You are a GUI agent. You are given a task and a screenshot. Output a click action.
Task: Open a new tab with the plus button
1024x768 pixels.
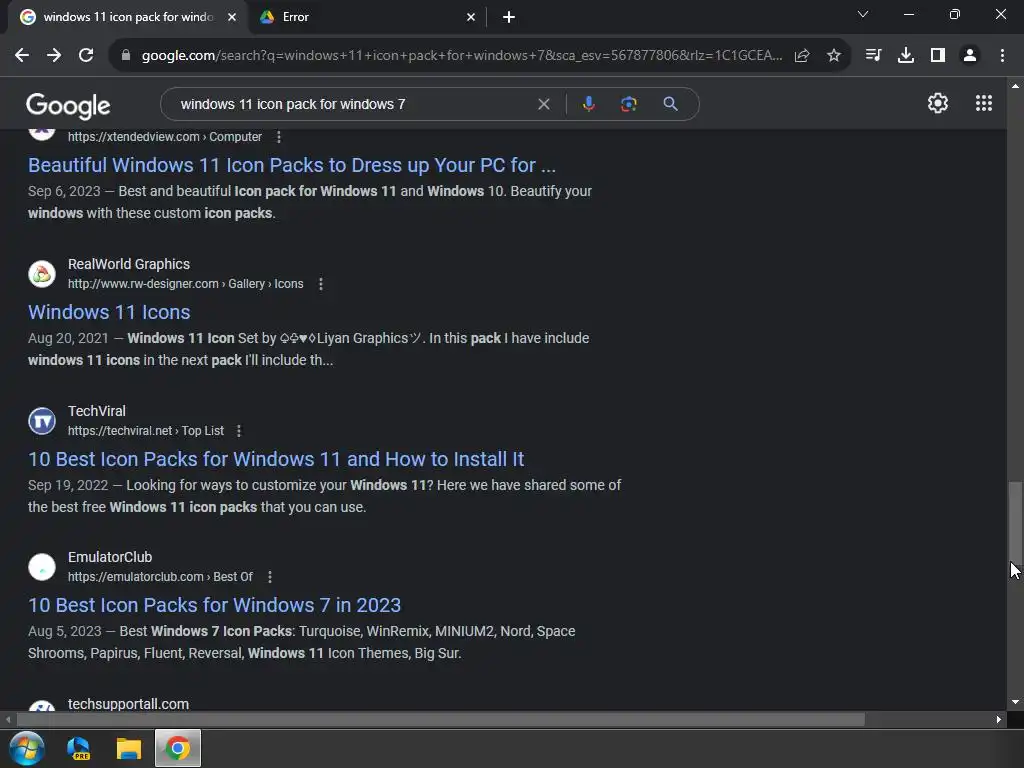click(509, 17)
